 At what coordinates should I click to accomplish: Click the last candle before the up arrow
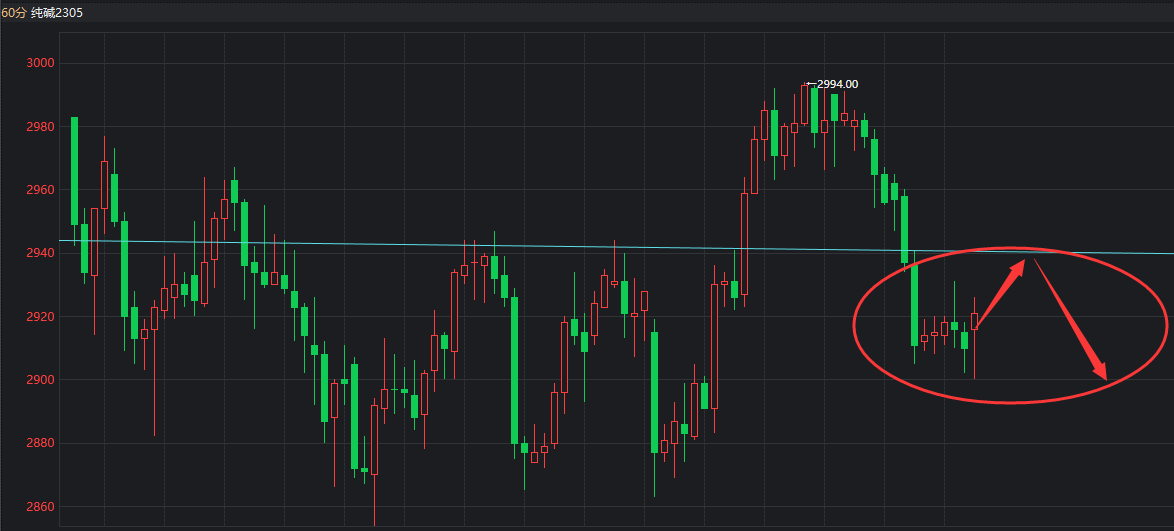tap(974, 321)
